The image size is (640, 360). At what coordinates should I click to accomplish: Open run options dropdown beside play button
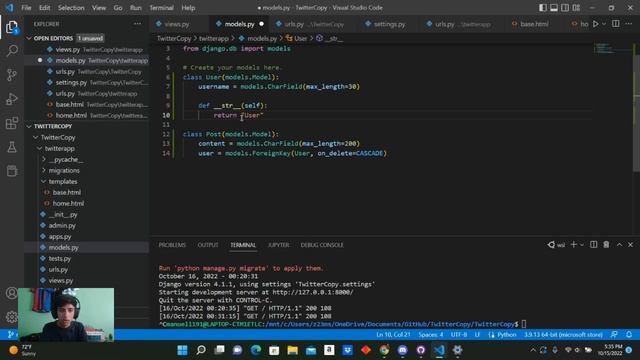pyautogui.click(x=604, y=24)
